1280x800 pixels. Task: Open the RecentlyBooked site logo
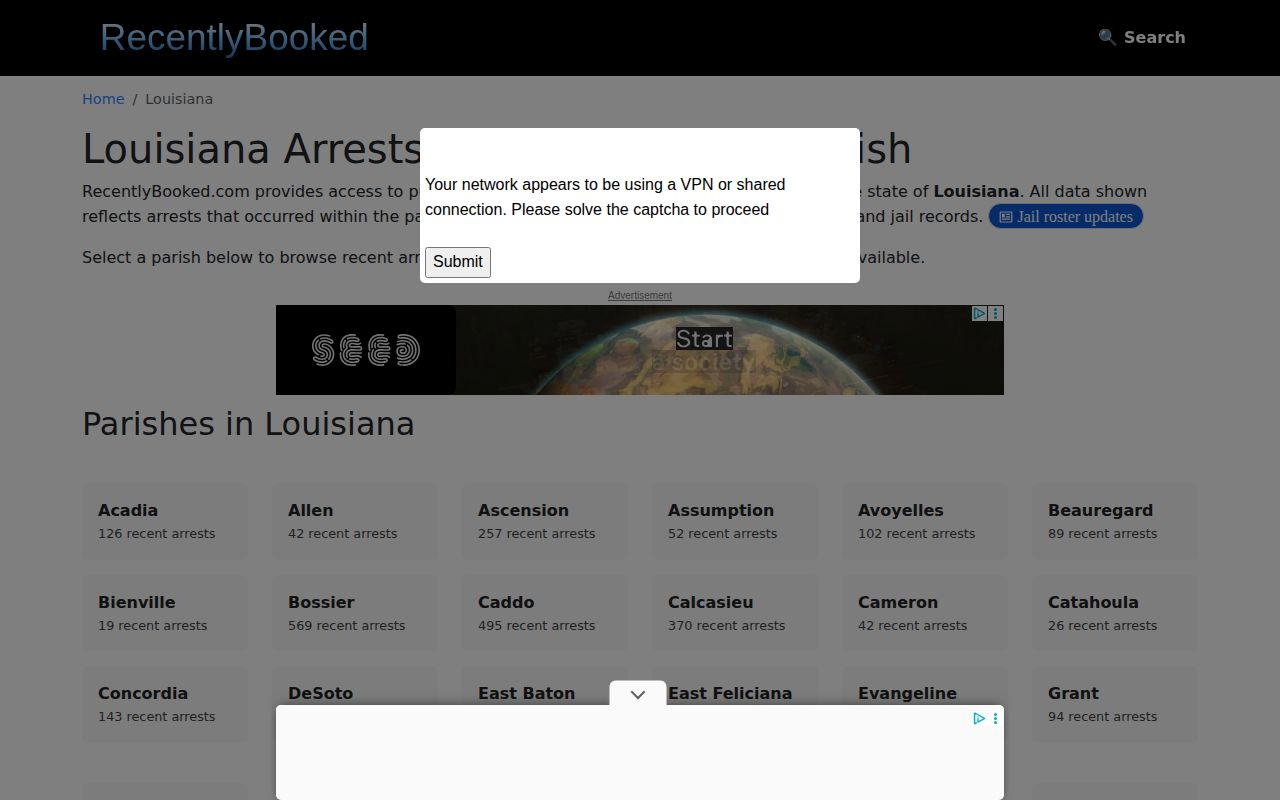click(234, 37)
